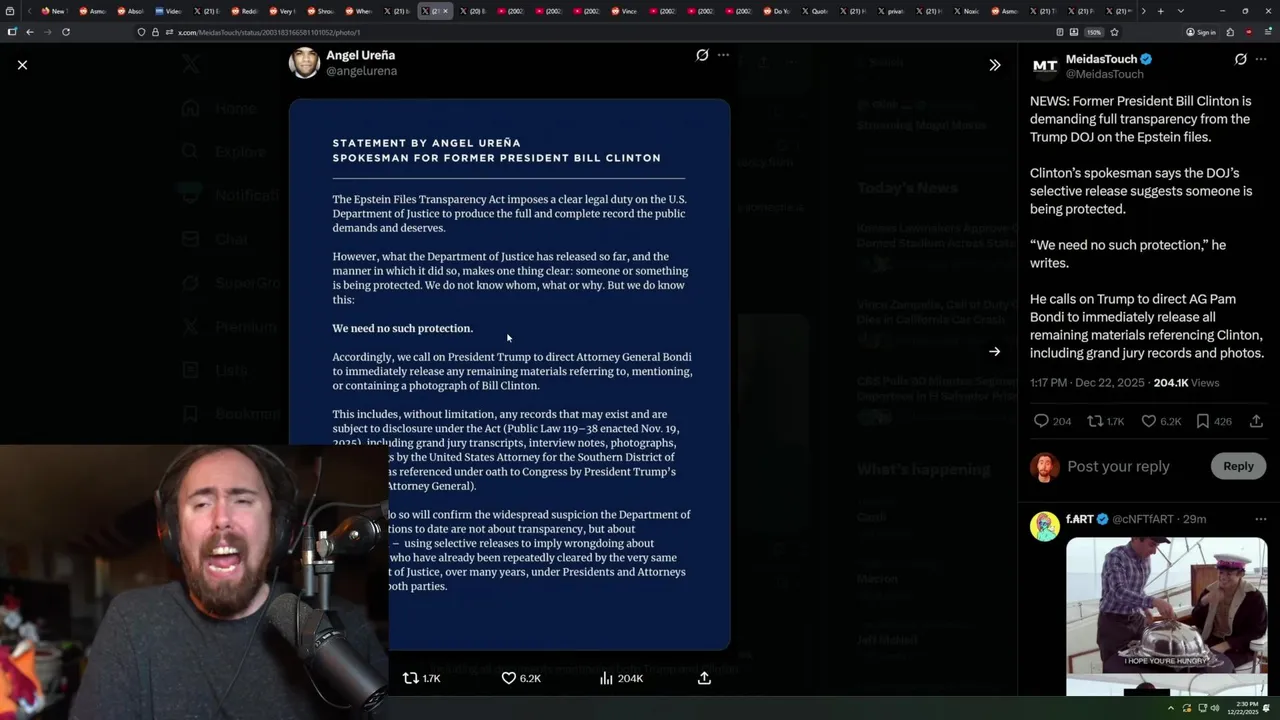Reload the page with refresh icon
Image resolution: width=1280 pixels, height=720 pixels.
tap(66, 32)
